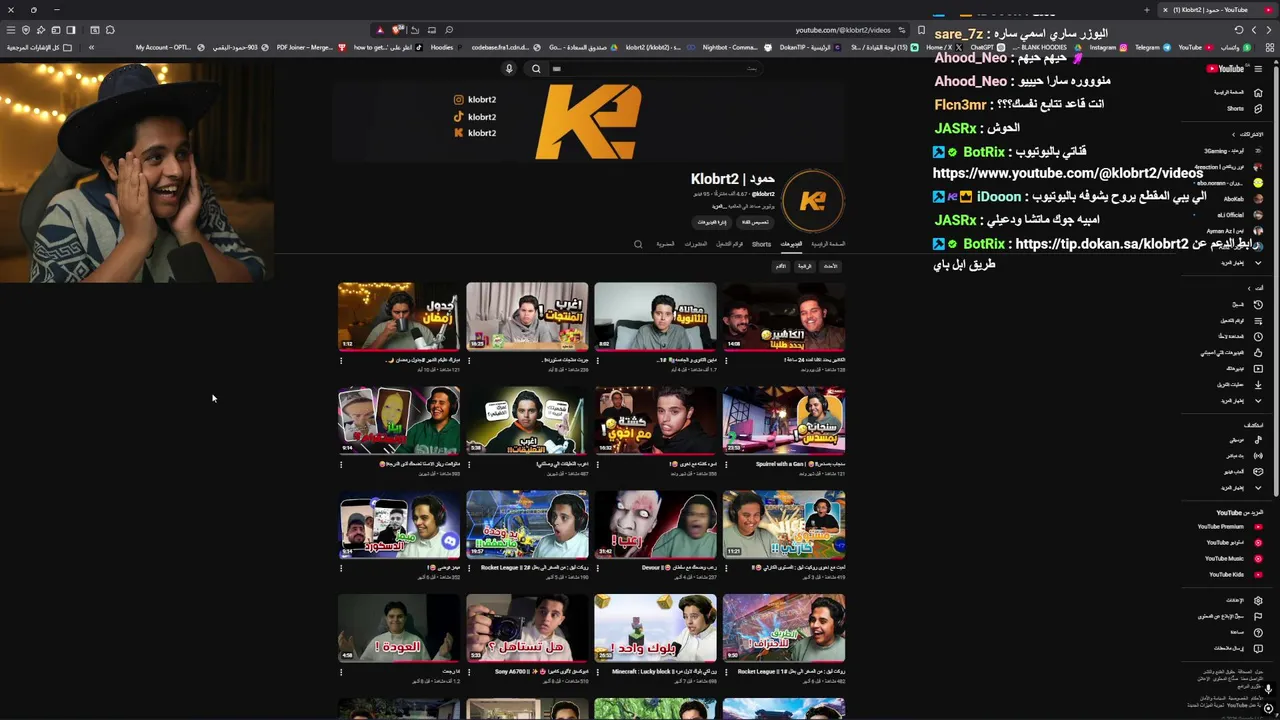Click the browser address bar URL
The image size is (1280, 720).
842,30
